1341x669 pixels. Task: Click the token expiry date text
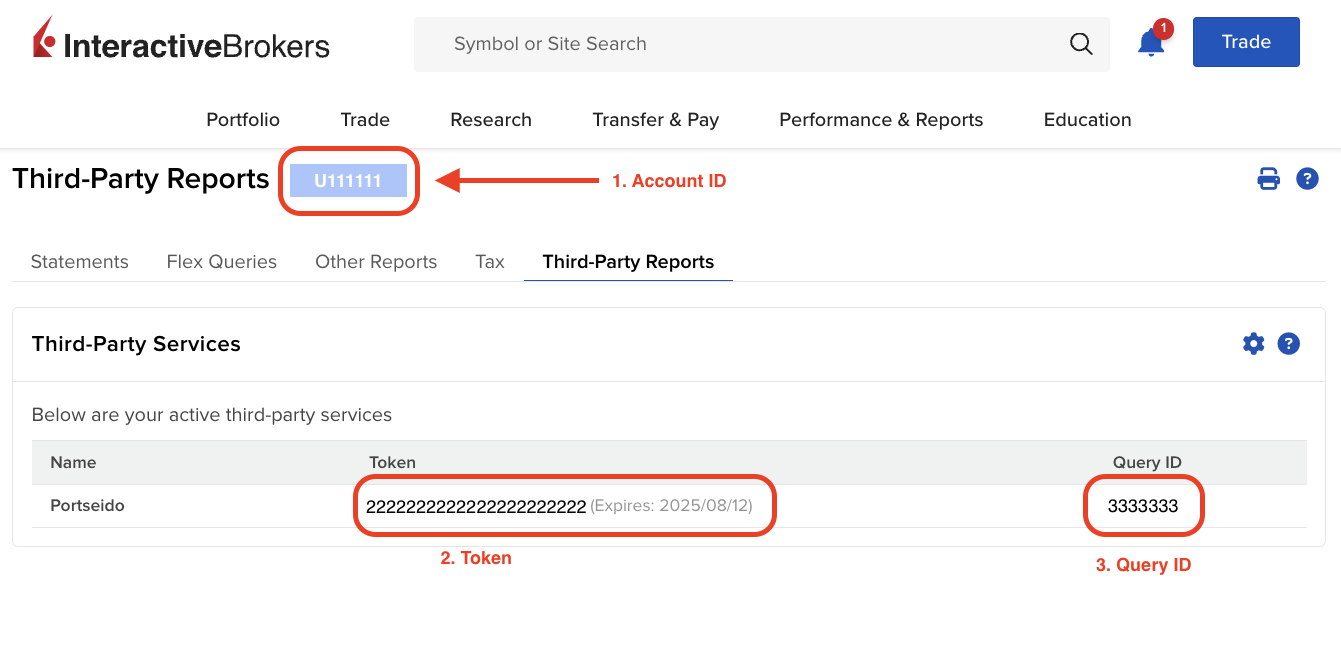click(672, 506)
